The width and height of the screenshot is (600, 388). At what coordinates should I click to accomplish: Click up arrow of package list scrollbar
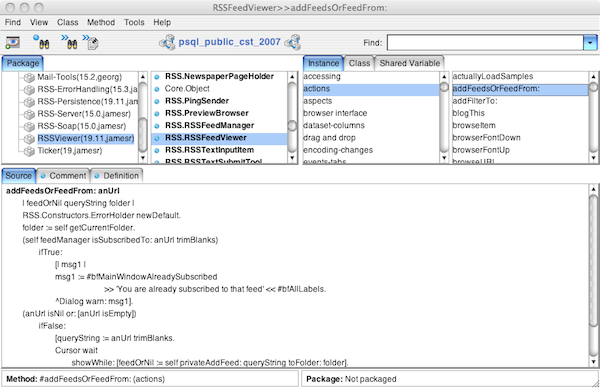pos(142,77)
